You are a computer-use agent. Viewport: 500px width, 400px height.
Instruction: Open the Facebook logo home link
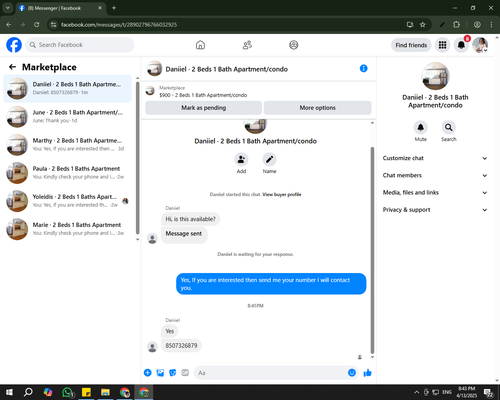click(14, 45)
